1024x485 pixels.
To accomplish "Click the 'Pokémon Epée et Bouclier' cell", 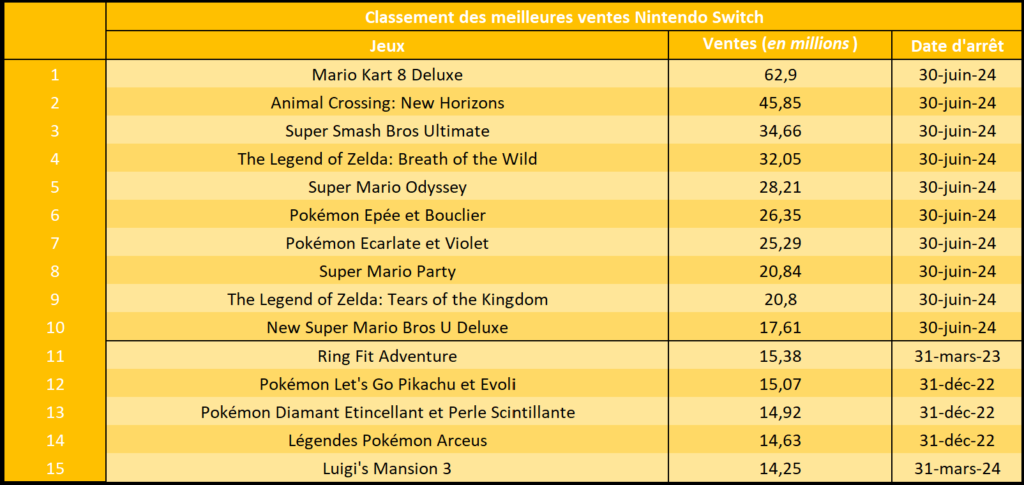I will pyautogui.click(x=387, y=215).
